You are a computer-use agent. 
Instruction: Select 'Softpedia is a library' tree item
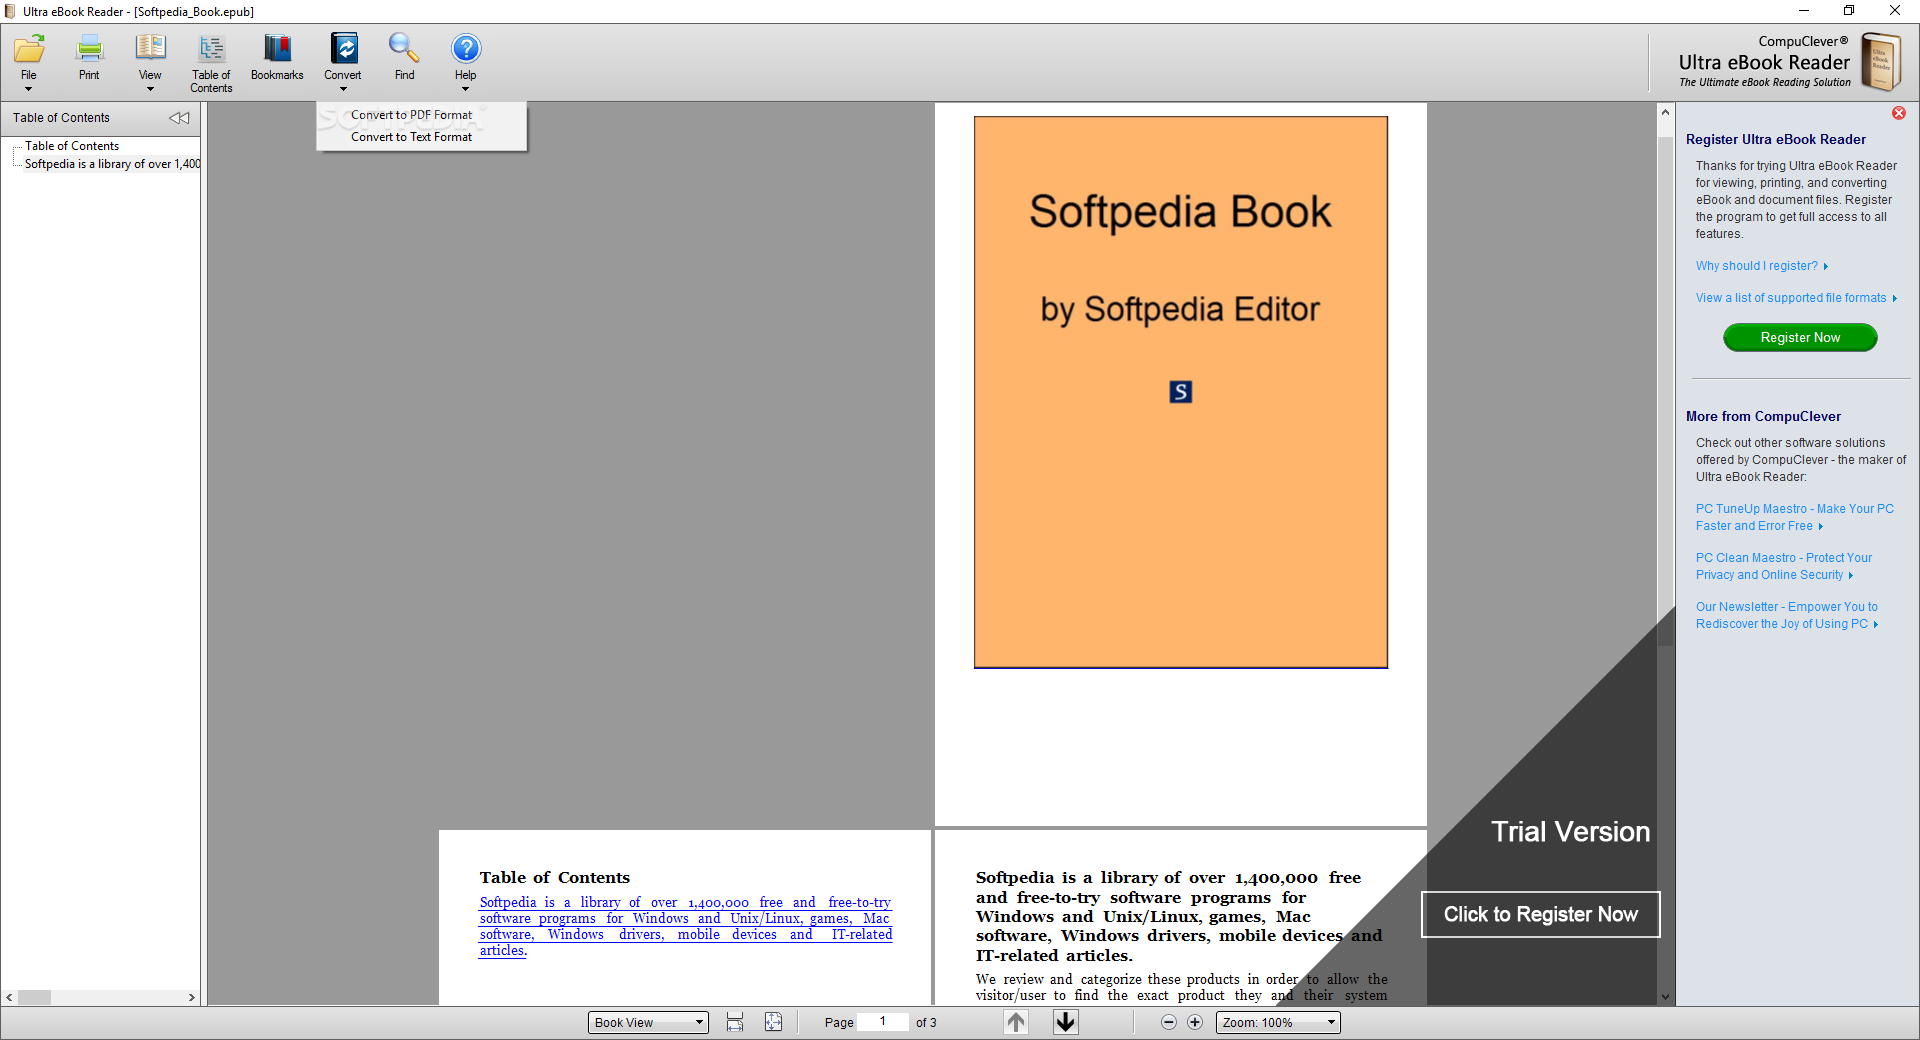pyautogui.click(x=112, y=164)
